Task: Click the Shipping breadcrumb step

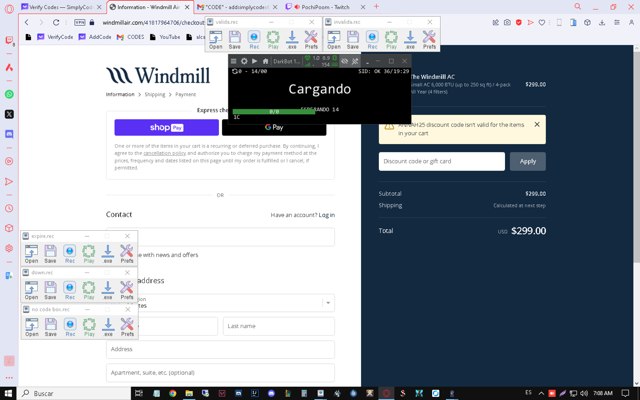Action: point(155,94)
